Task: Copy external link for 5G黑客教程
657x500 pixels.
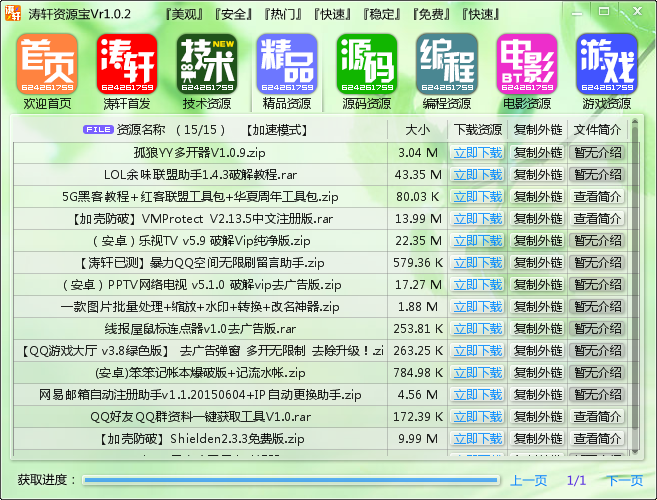Action: (x=538, y=197)
